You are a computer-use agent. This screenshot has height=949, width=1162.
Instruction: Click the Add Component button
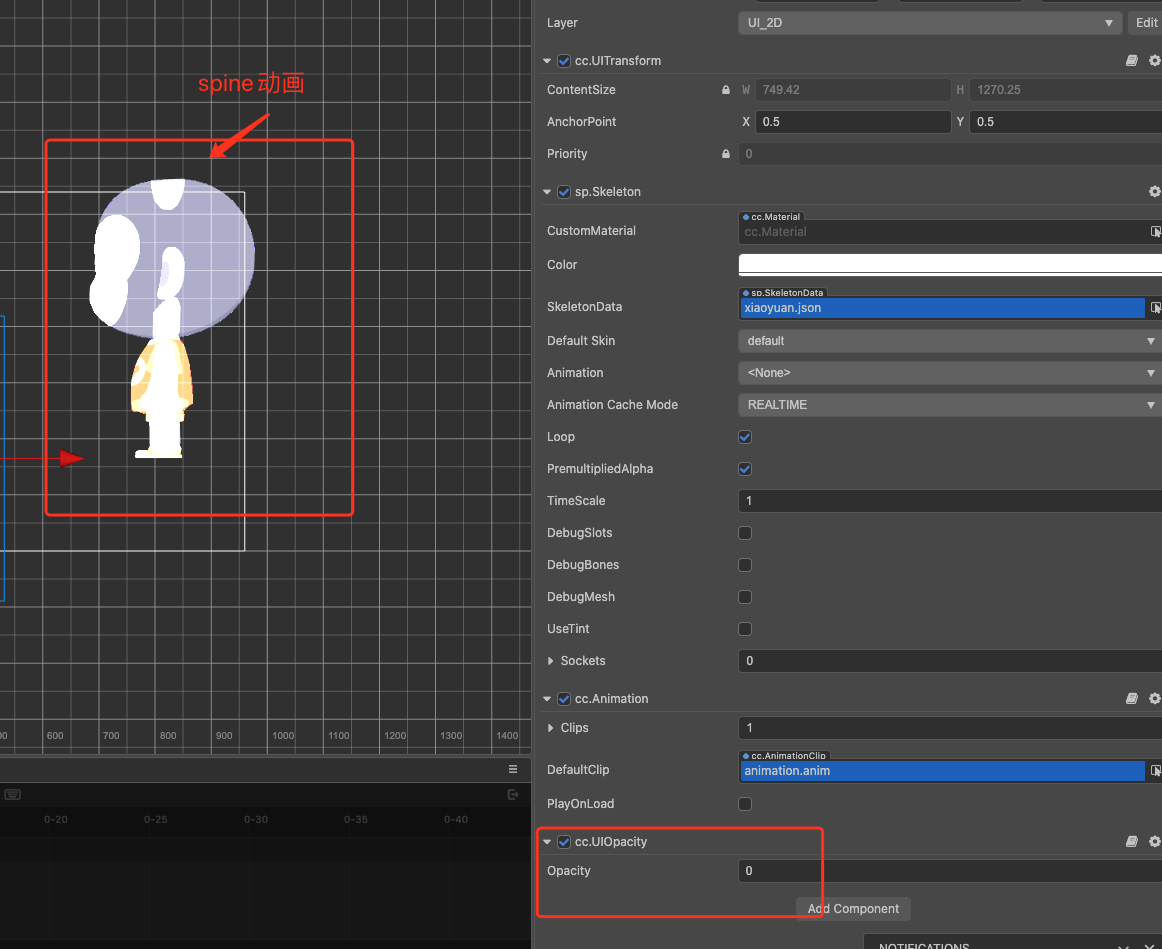coord(853,909)
